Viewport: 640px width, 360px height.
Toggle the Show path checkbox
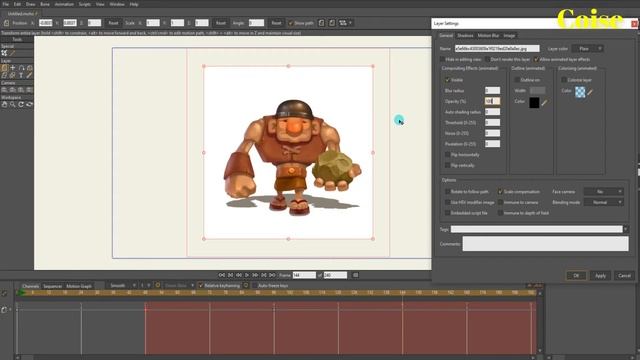tap(291, 23)
